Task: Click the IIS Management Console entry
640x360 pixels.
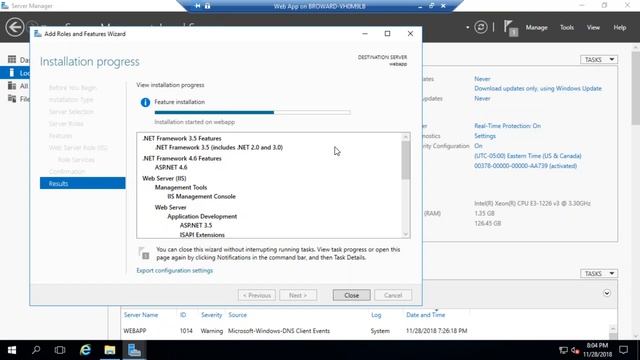Action: tap(201, 196)
